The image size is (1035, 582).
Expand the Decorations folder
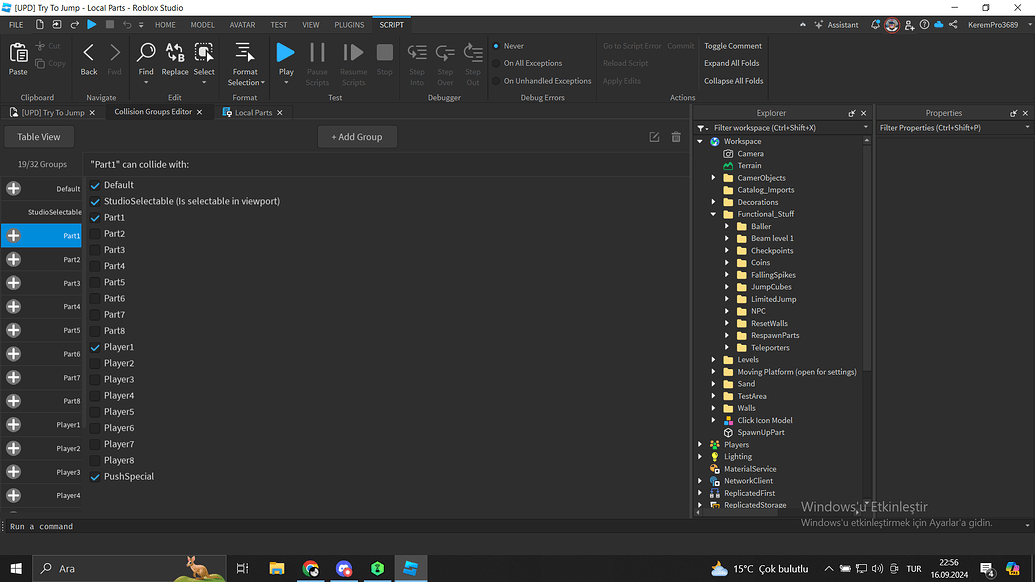coord(714,202)
